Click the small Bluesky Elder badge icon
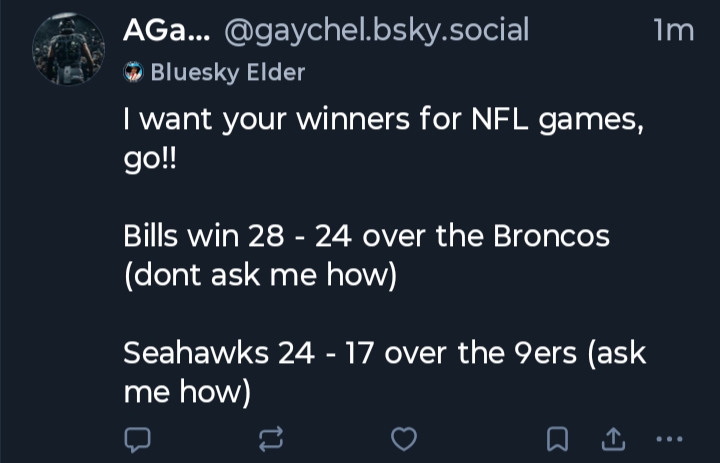Viewport: 720px width, 463px height. (x=133, y=72)
